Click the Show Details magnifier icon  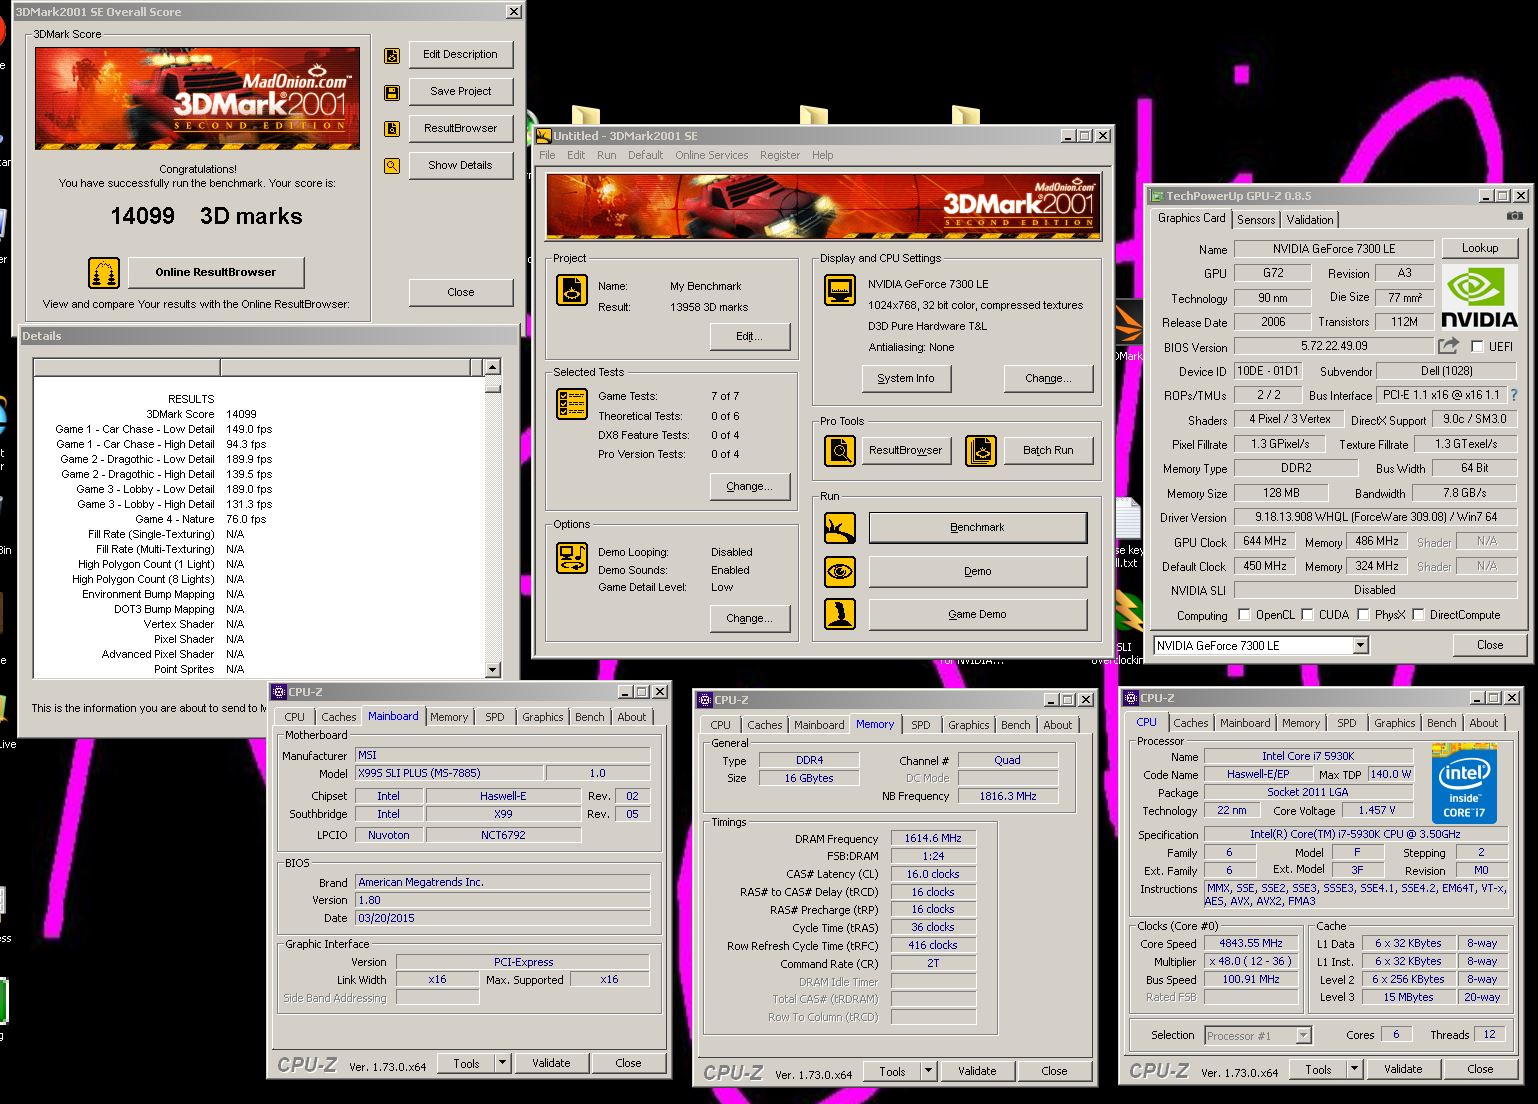(x=392, y=166)
